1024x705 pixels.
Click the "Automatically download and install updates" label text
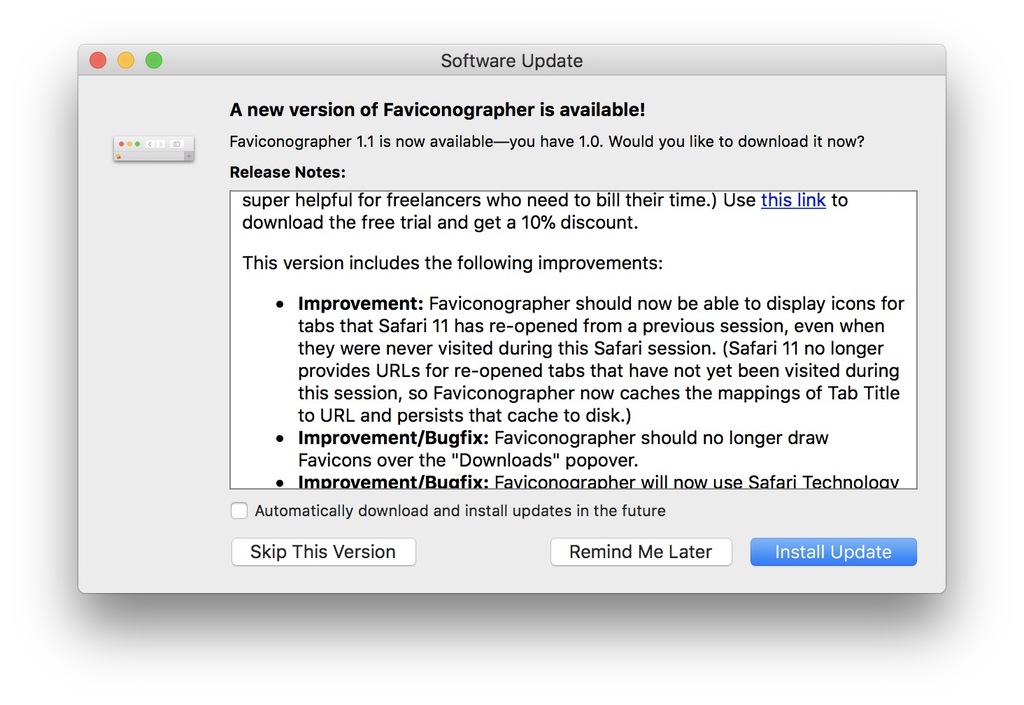pyautogui.click(x=460, y=511)
